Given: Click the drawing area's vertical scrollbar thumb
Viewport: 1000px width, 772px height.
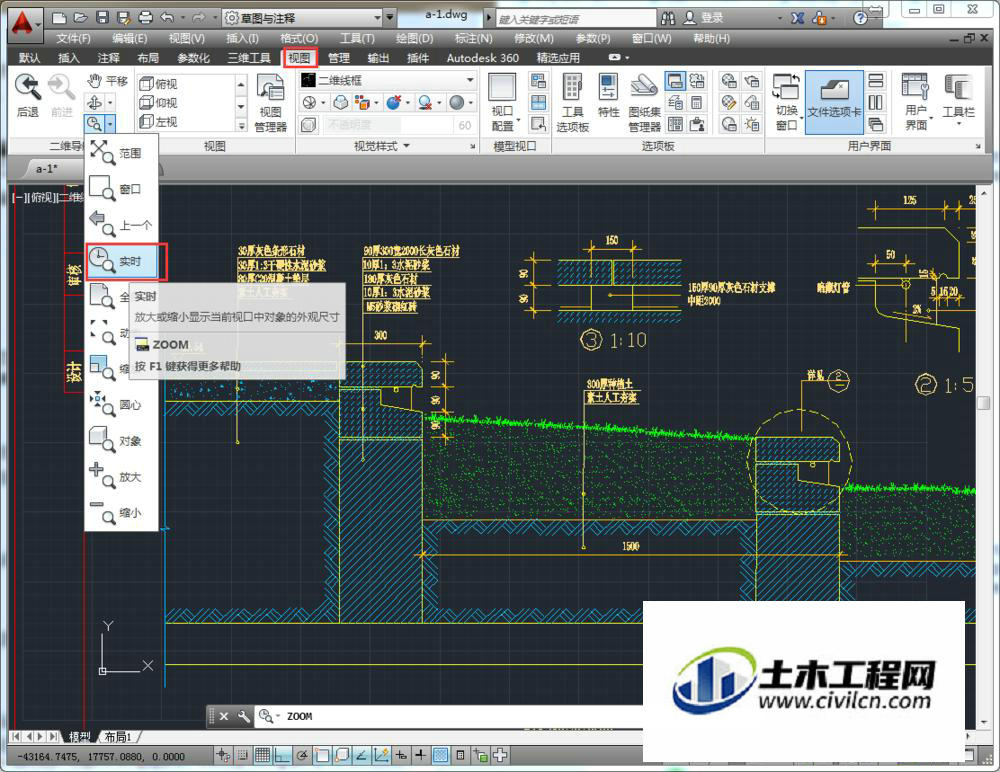Looking at the screenshot, I should [x=983, y=403].
